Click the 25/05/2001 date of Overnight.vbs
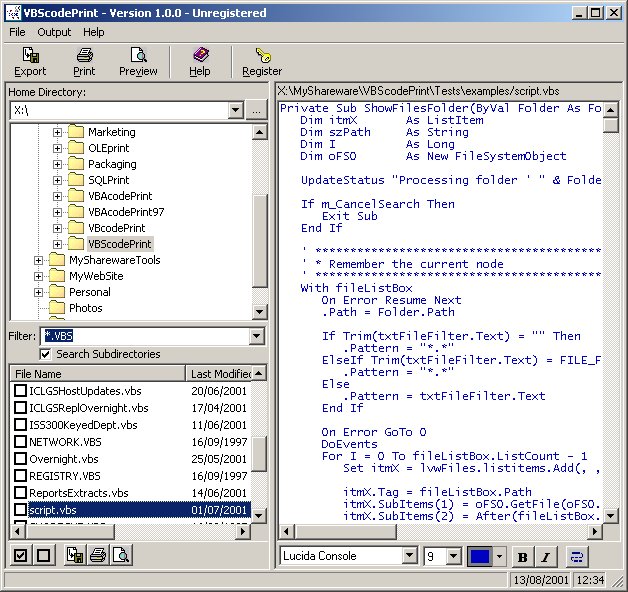Screen dimensions: 628x592 [219, 459]
